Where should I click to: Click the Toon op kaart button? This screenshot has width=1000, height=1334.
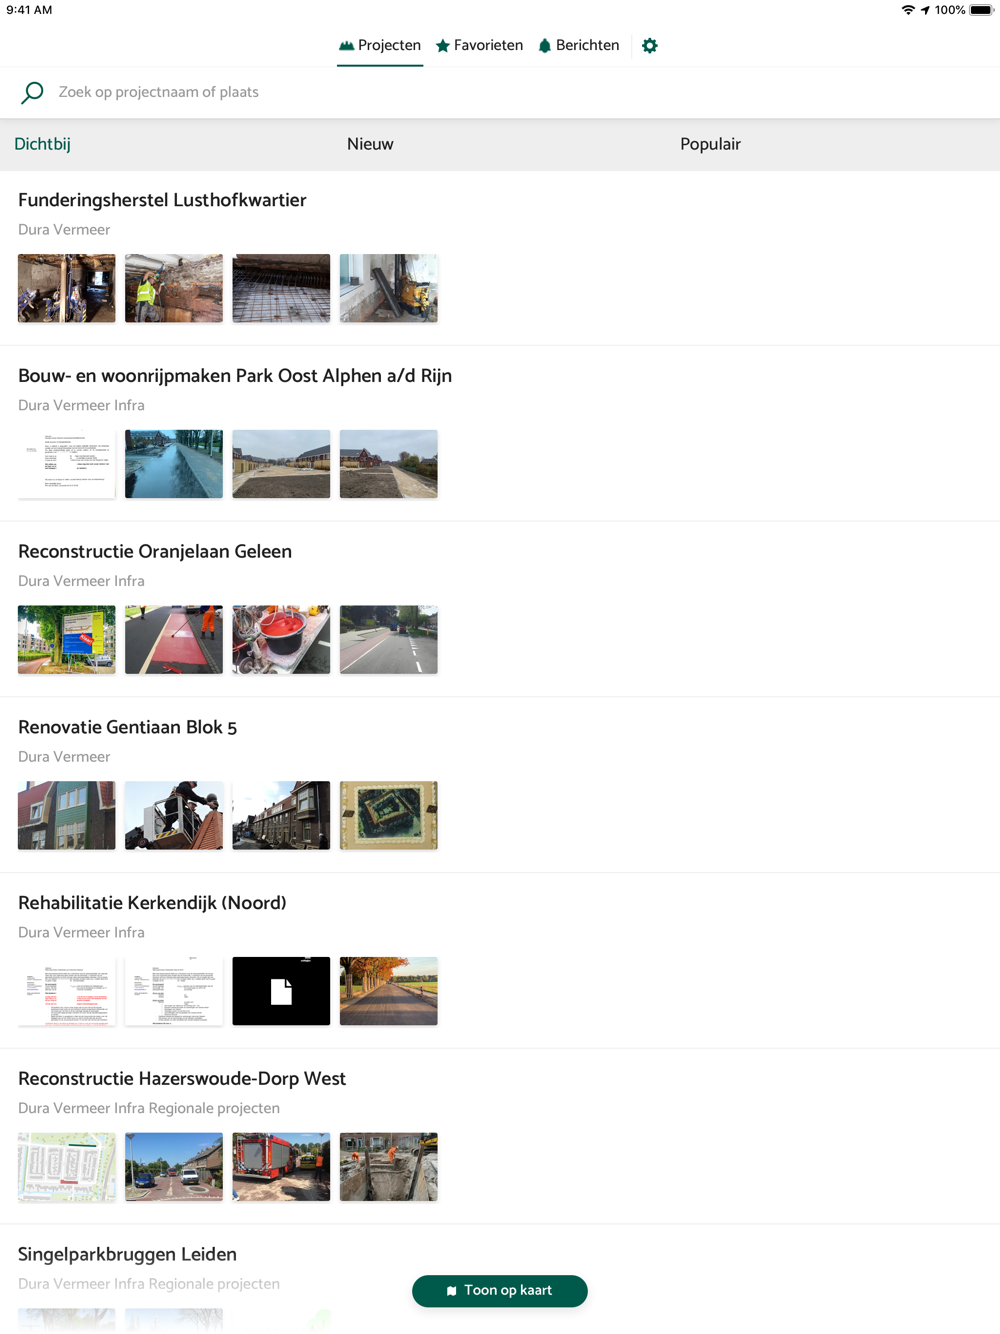point(500,1291)
